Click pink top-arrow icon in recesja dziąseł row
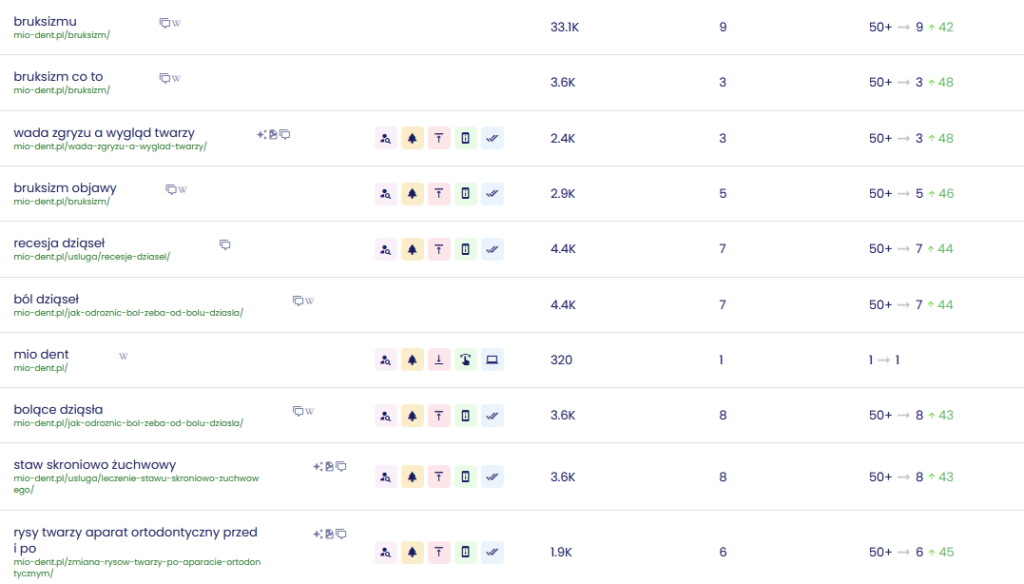 [x=438, y=249]
